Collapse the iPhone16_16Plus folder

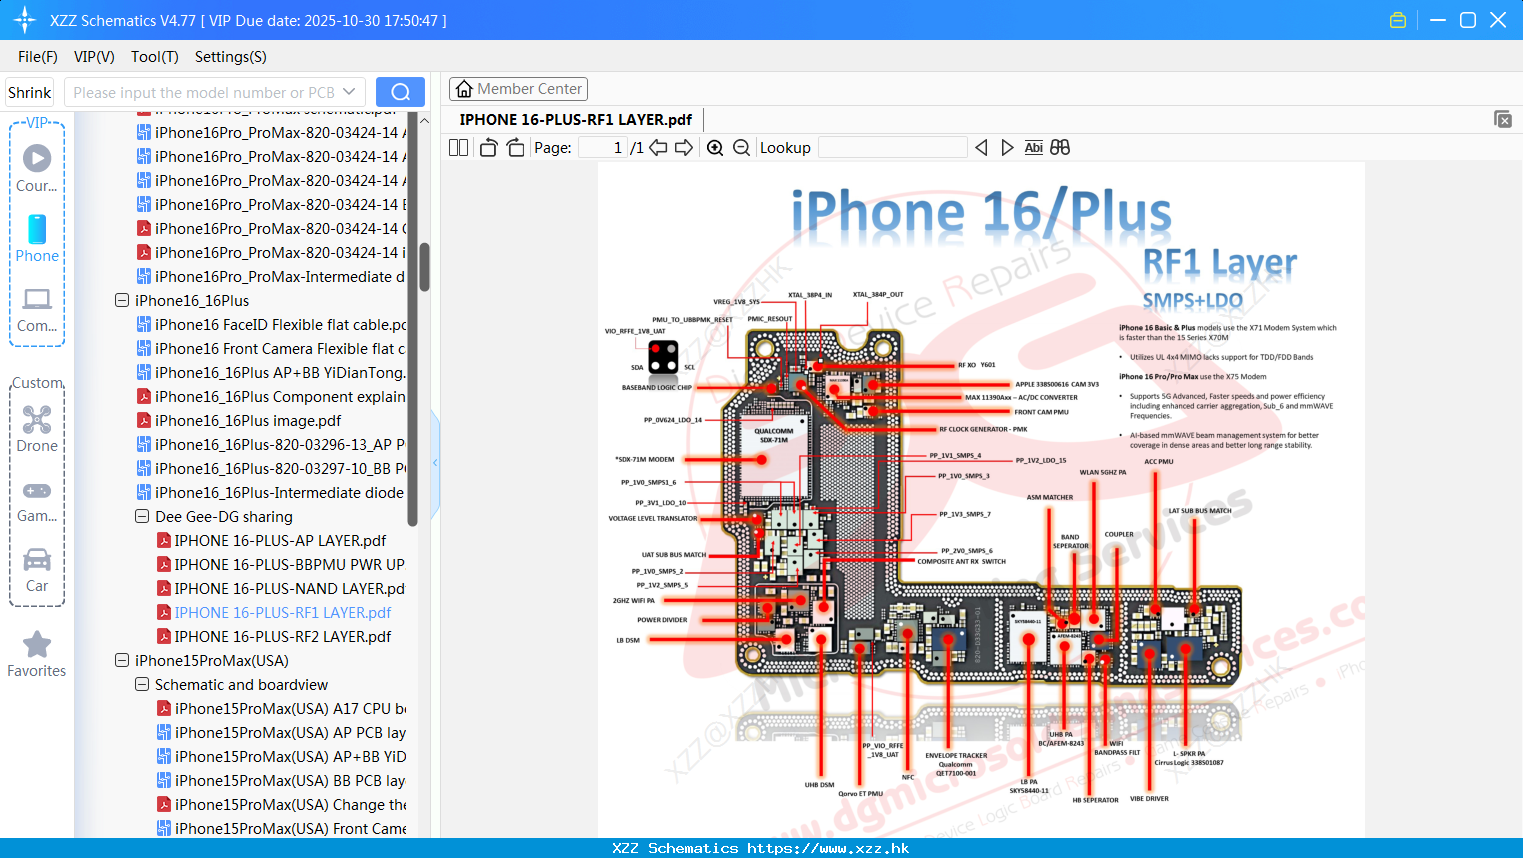click(122, 300)
